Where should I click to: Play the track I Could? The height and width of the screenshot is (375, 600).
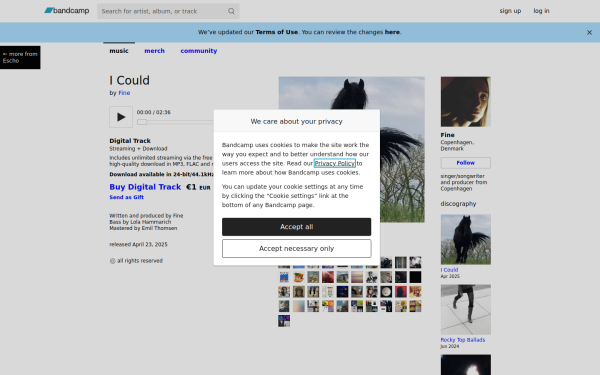tap(121, 117)
